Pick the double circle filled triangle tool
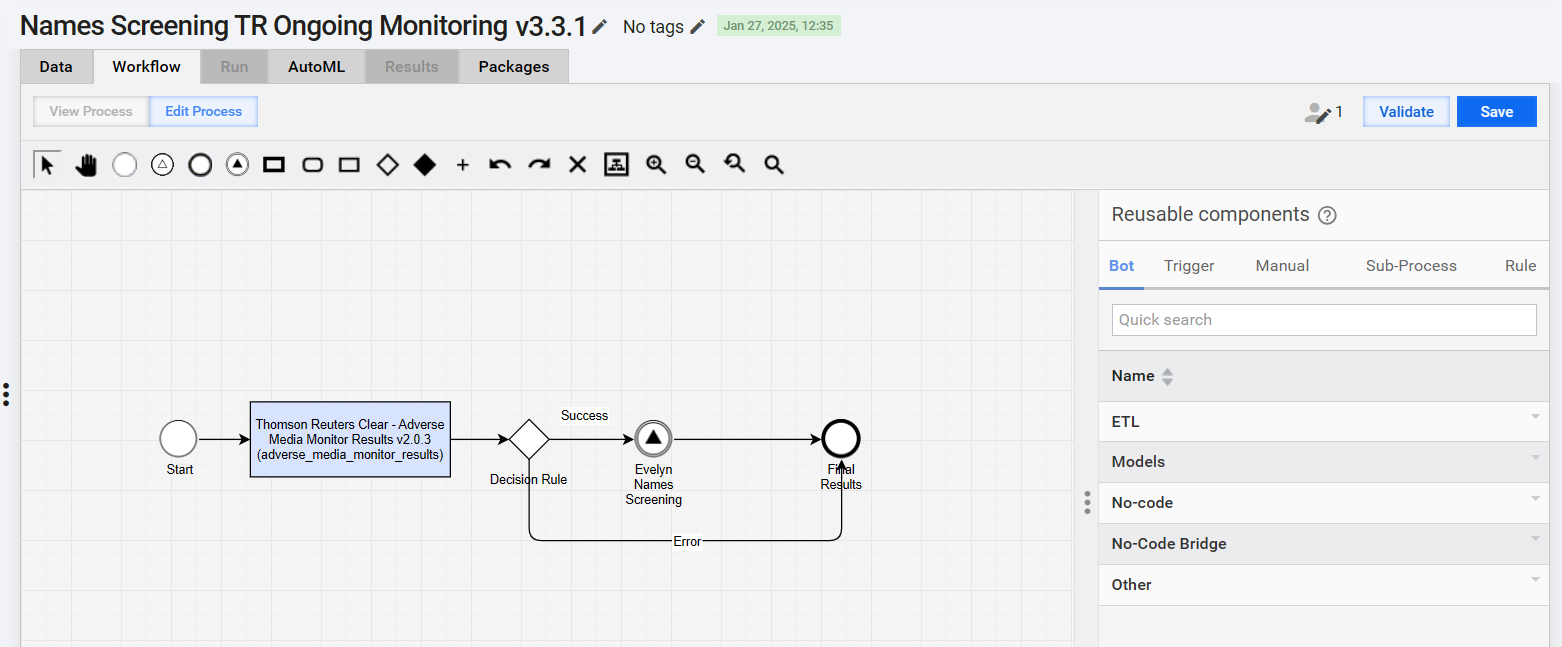 237,165
